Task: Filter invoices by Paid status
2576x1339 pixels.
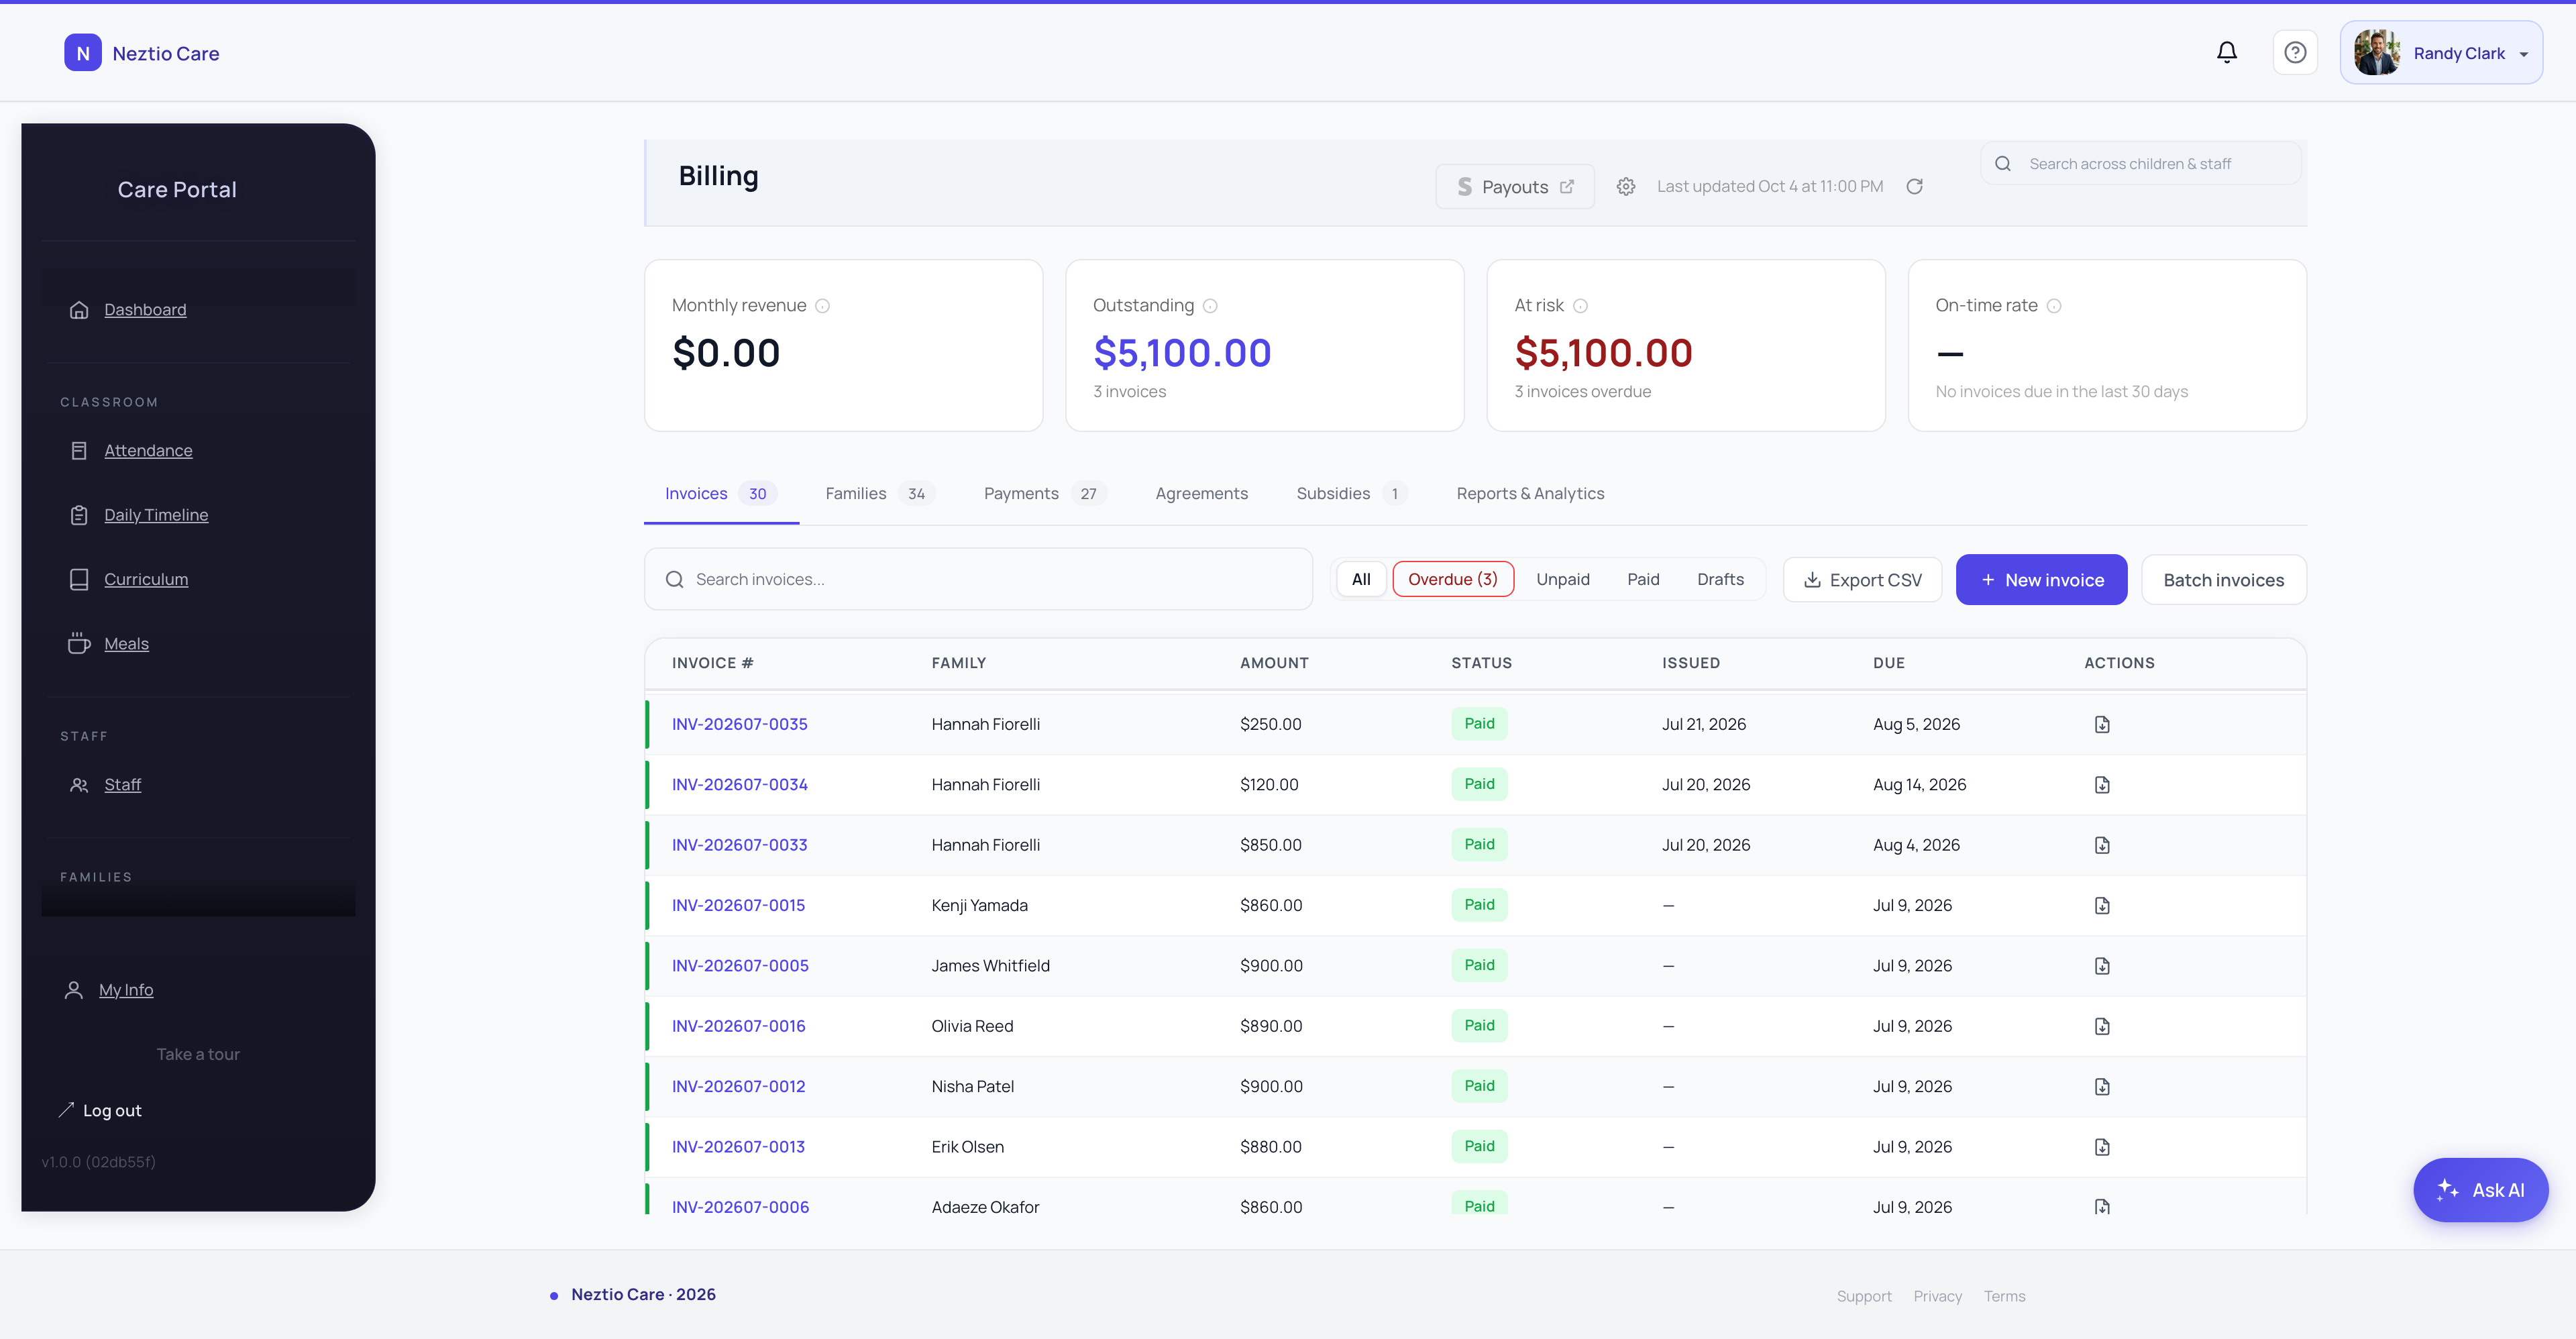Action: click(x=1643, y=580)
